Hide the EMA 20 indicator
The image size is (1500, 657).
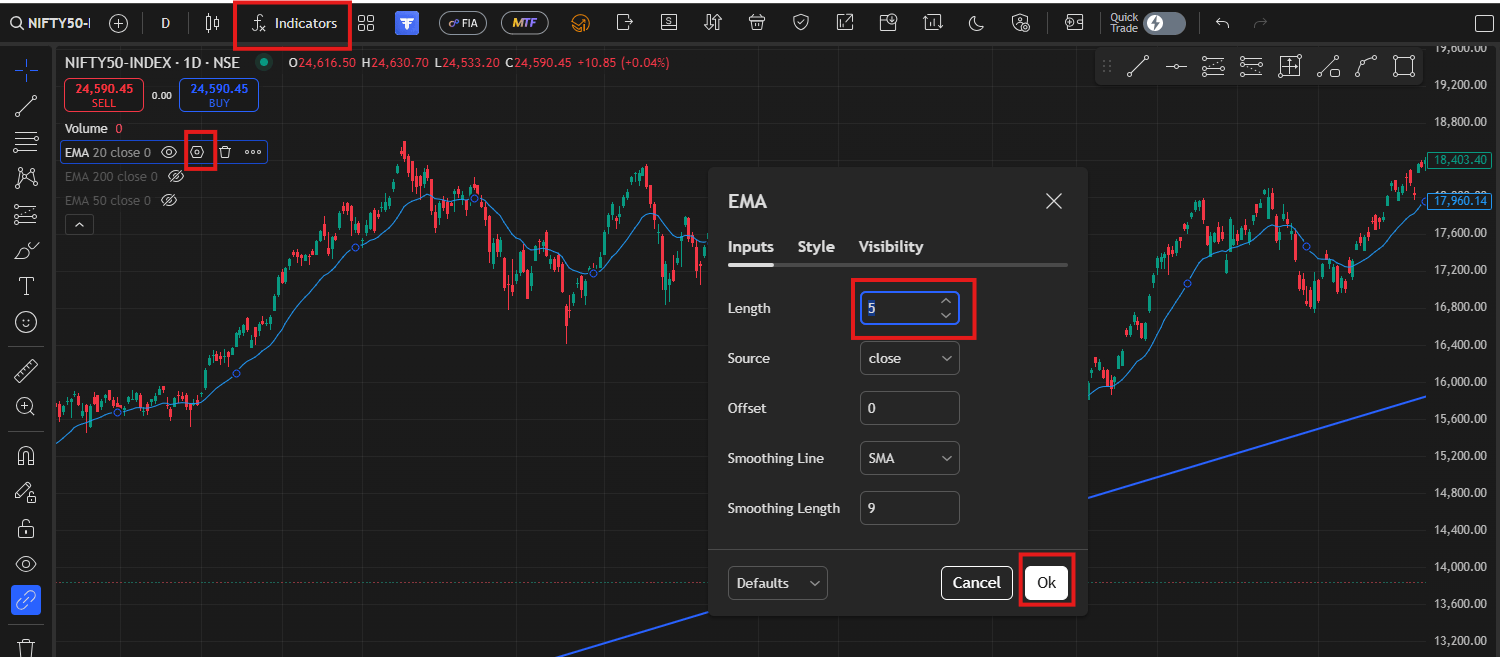170,152
